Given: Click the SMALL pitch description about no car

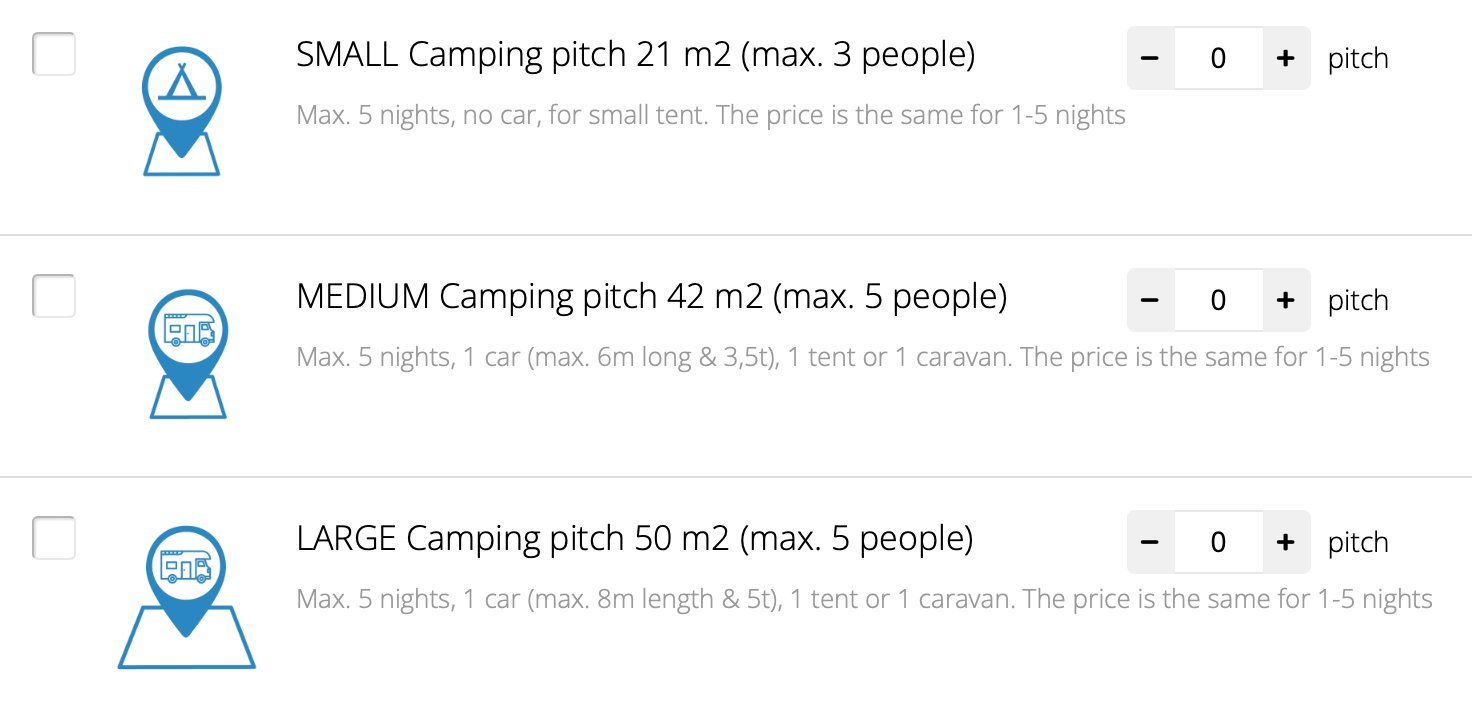Looking at the screenshot, I should coord(711,116).
